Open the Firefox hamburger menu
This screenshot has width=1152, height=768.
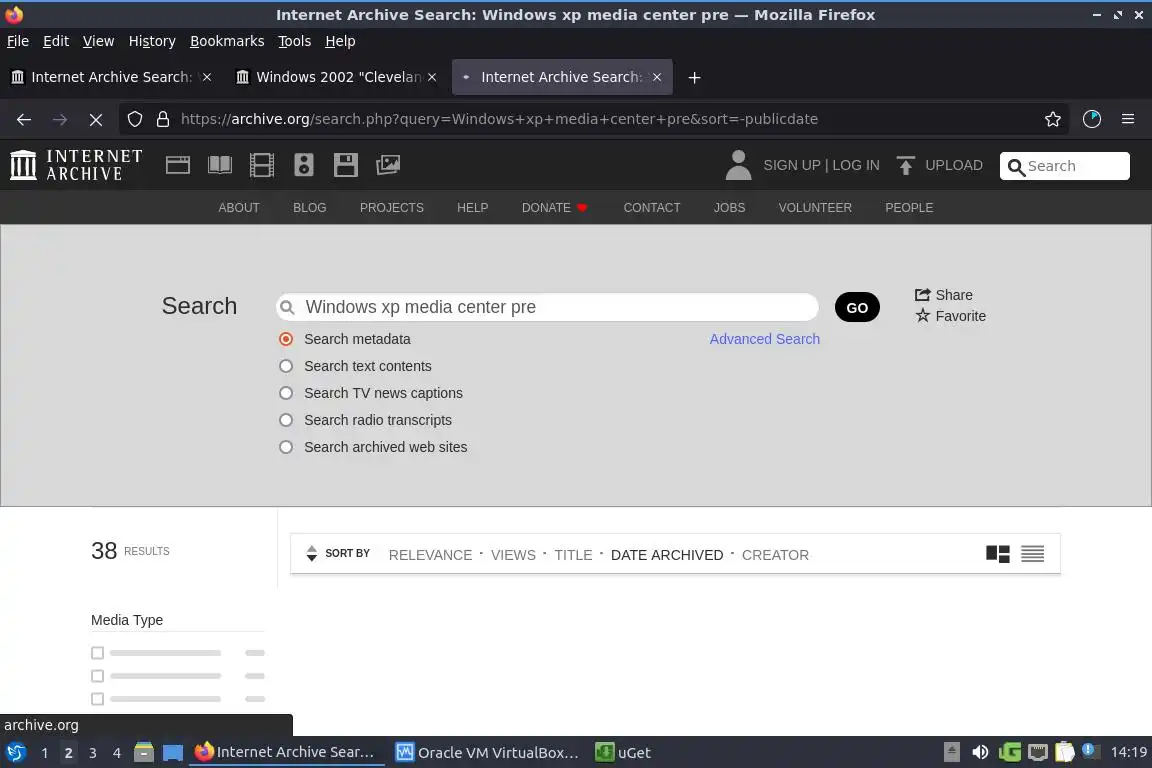pyautogui.click(x=1128, y=119)
